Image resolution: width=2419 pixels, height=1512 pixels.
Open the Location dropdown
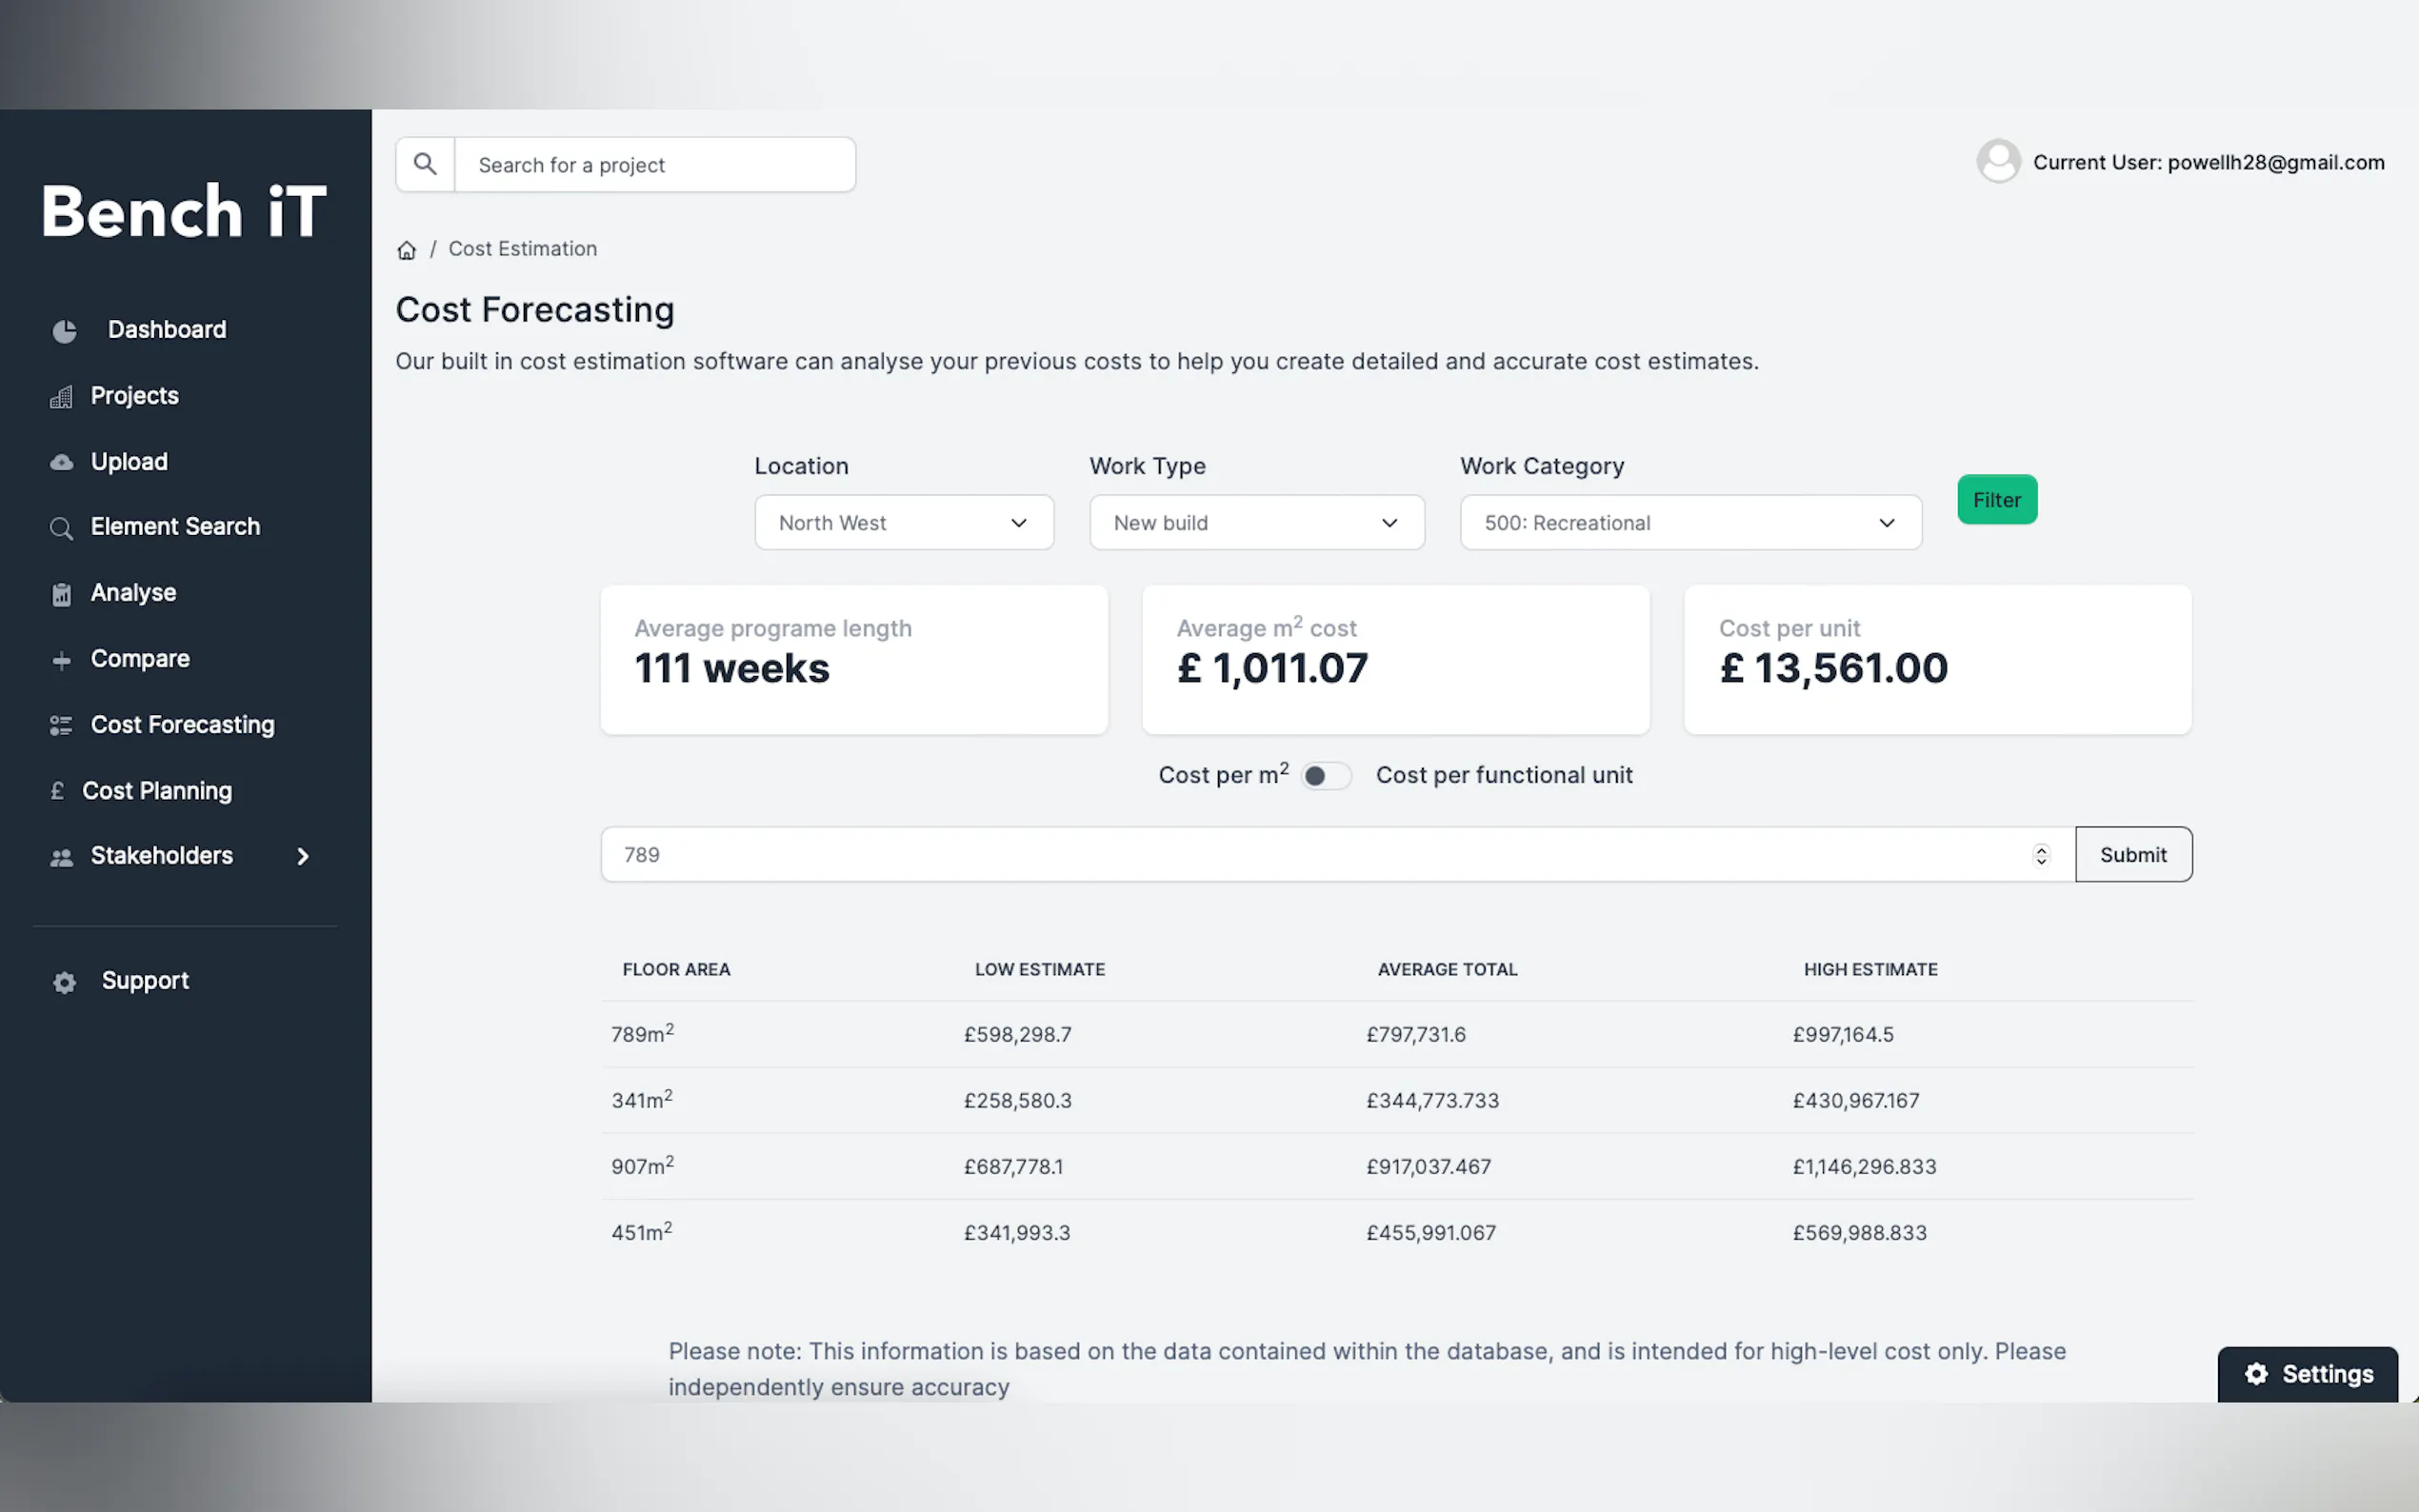tap(903, 523)
